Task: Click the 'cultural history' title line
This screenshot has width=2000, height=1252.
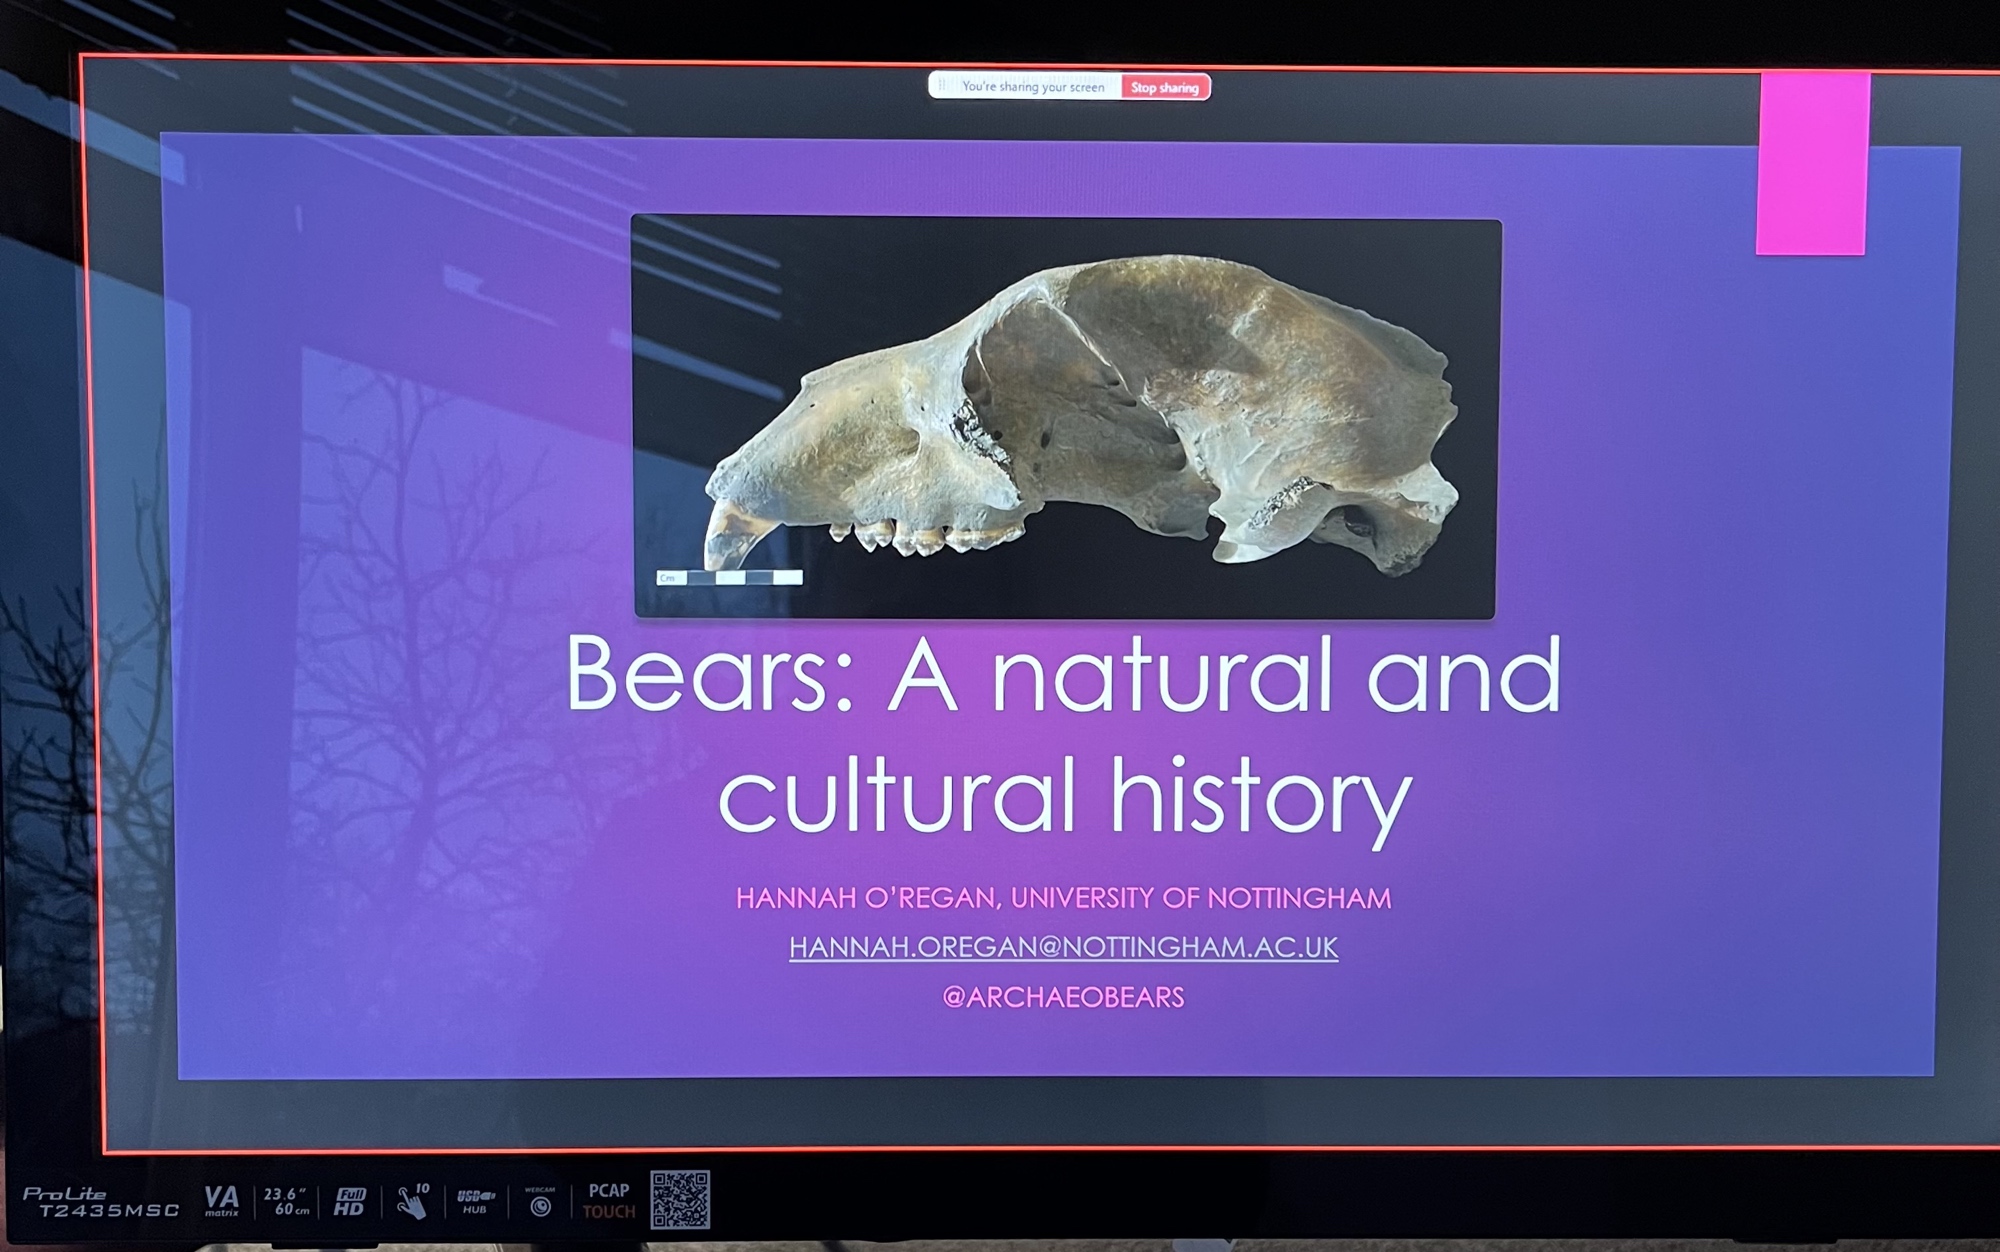Action: [1063, 795]
